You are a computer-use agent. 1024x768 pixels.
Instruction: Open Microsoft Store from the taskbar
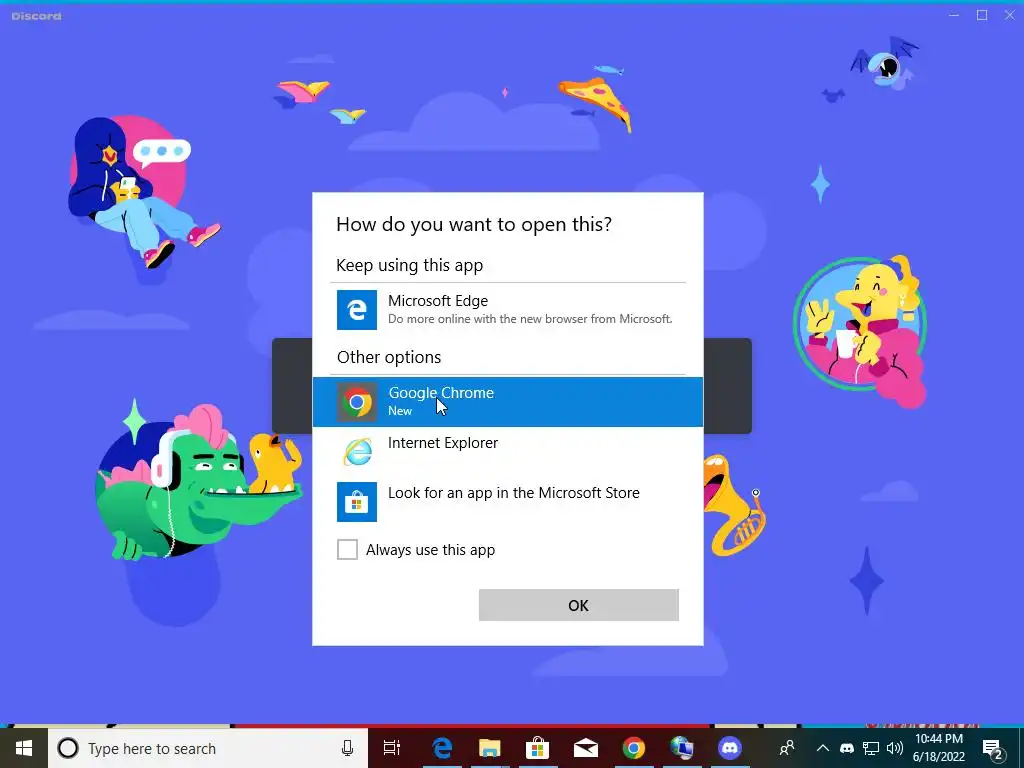(x=537, y=748)
